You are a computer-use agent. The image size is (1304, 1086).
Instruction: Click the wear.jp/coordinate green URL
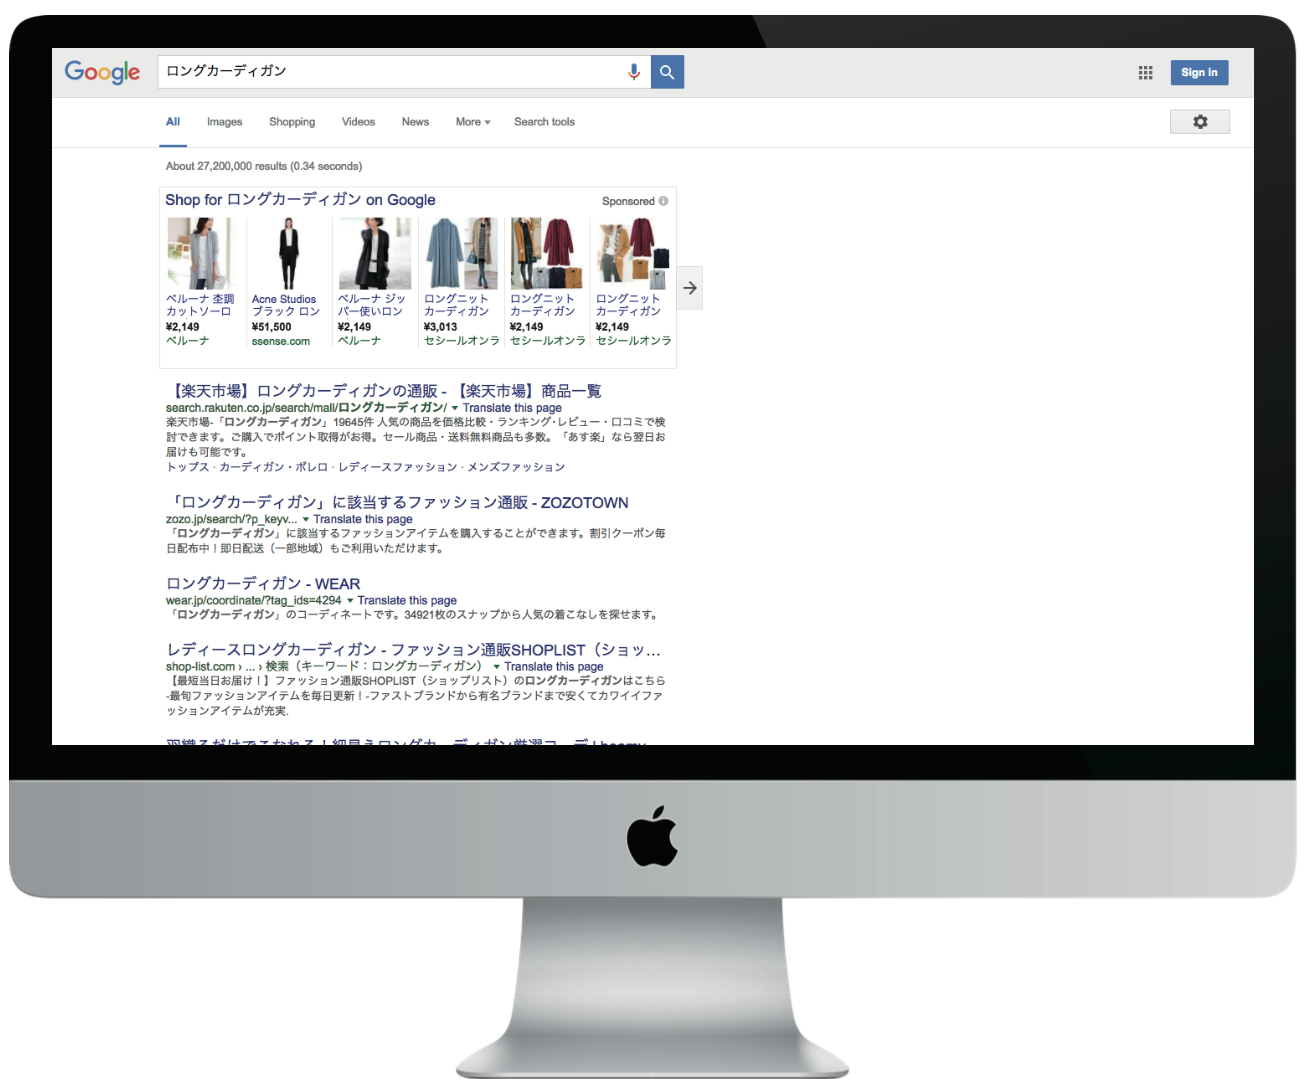pyautogui.click(x=254, y=601)
